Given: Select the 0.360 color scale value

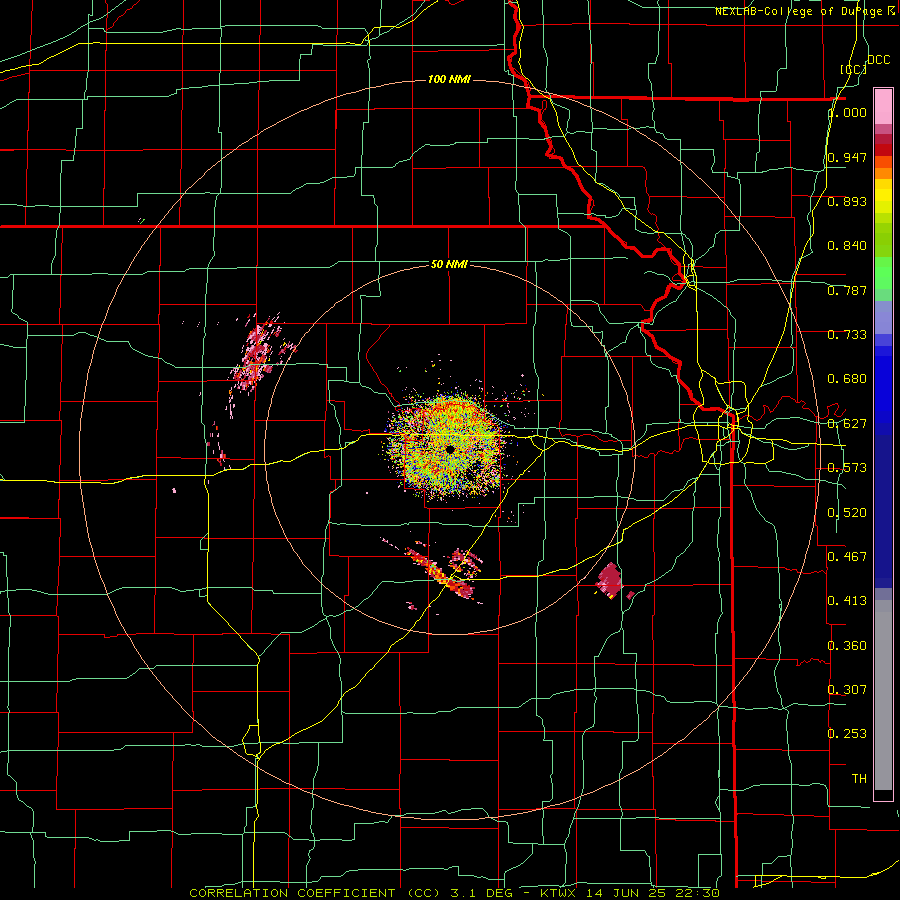Looking at the screenshot, I should [847, 646].
